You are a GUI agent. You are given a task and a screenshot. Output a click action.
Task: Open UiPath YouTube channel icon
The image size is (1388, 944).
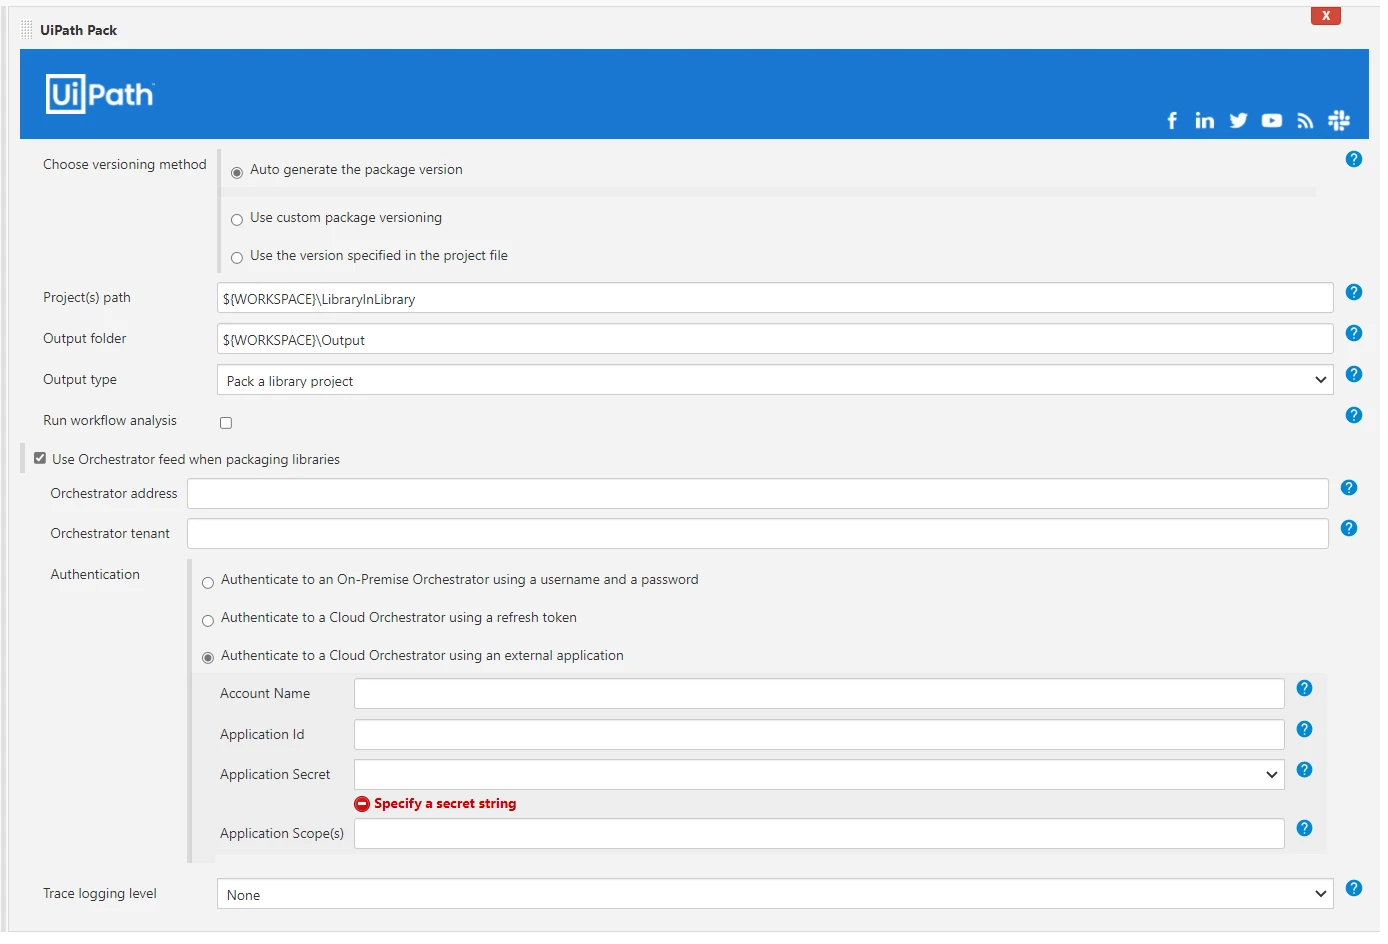[x=1272, y=121]
